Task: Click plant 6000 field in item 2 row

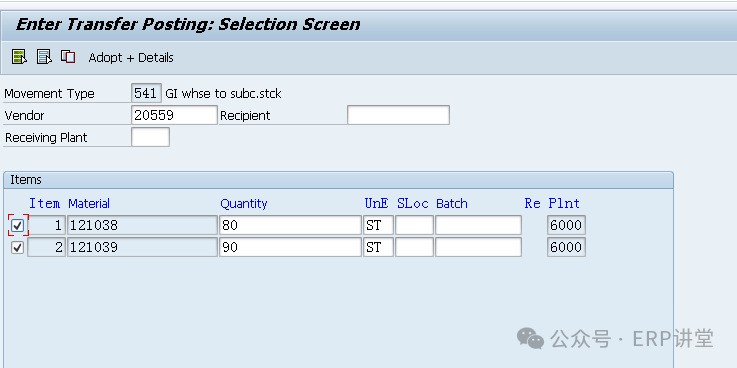Action: pyautogui.click(x=566, y=247)
